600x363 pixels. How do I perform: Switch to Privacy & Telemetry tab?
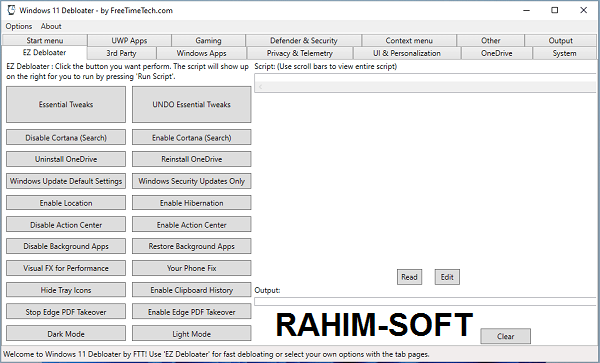[300, 53]
